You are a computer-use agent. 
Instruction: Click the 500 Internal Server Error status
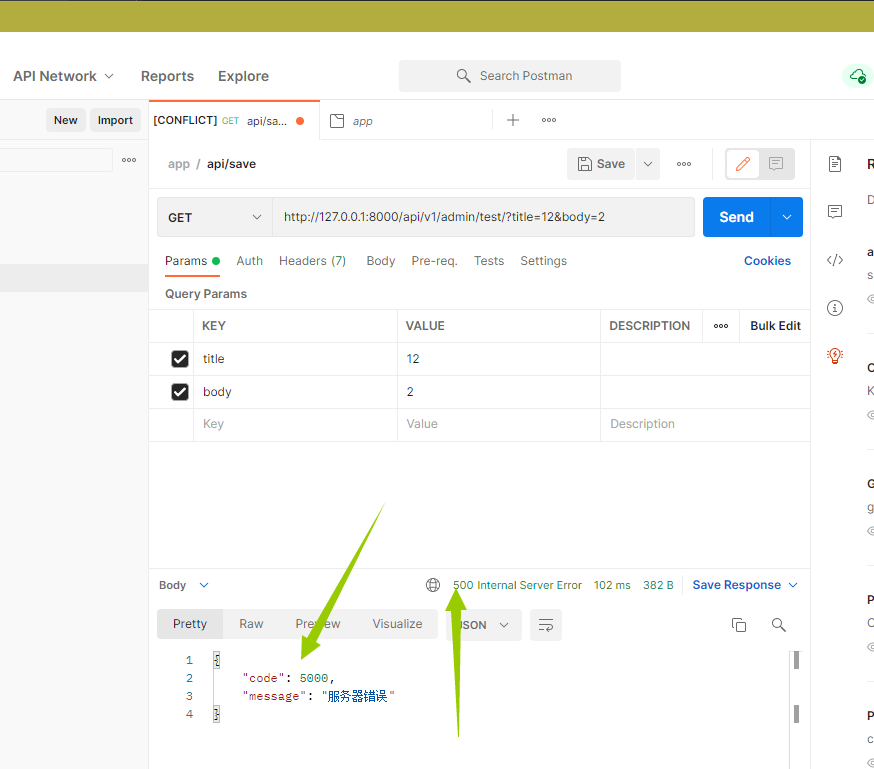click(517, 585)
